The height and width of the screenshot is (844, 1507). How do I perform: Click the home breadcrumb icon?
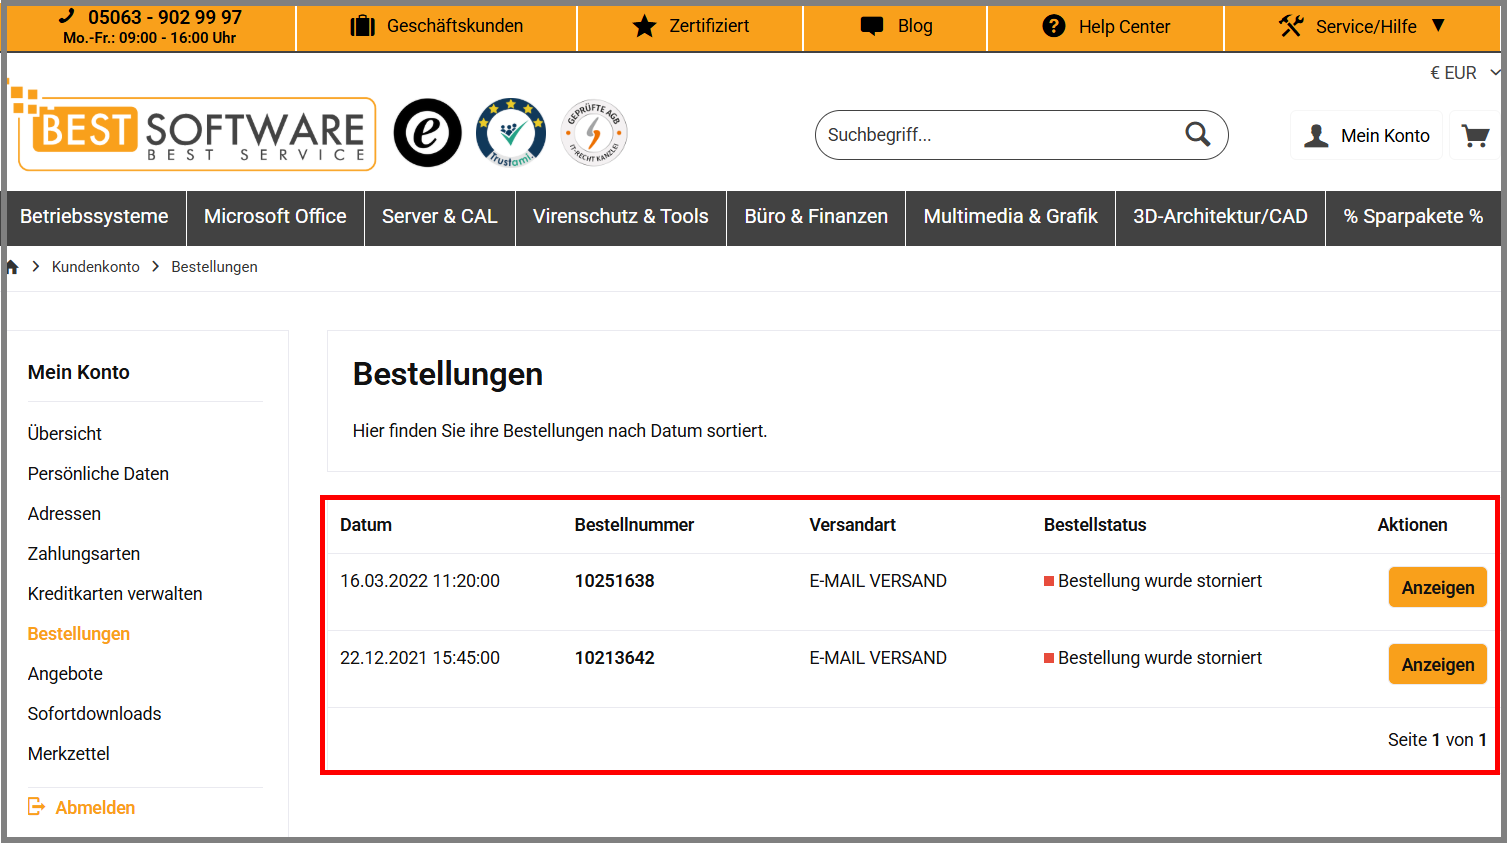12,267
